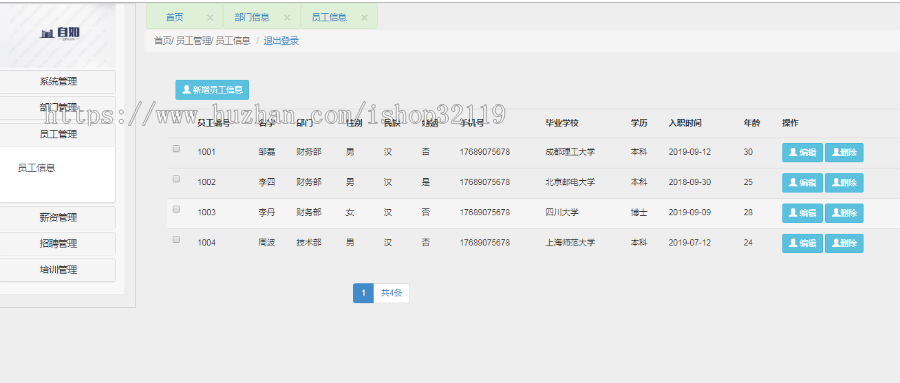This screenshot has height=383, width=900.
Task: Select employee number 1002 cell
Action: pyautogui.click(x=207, y=182)
